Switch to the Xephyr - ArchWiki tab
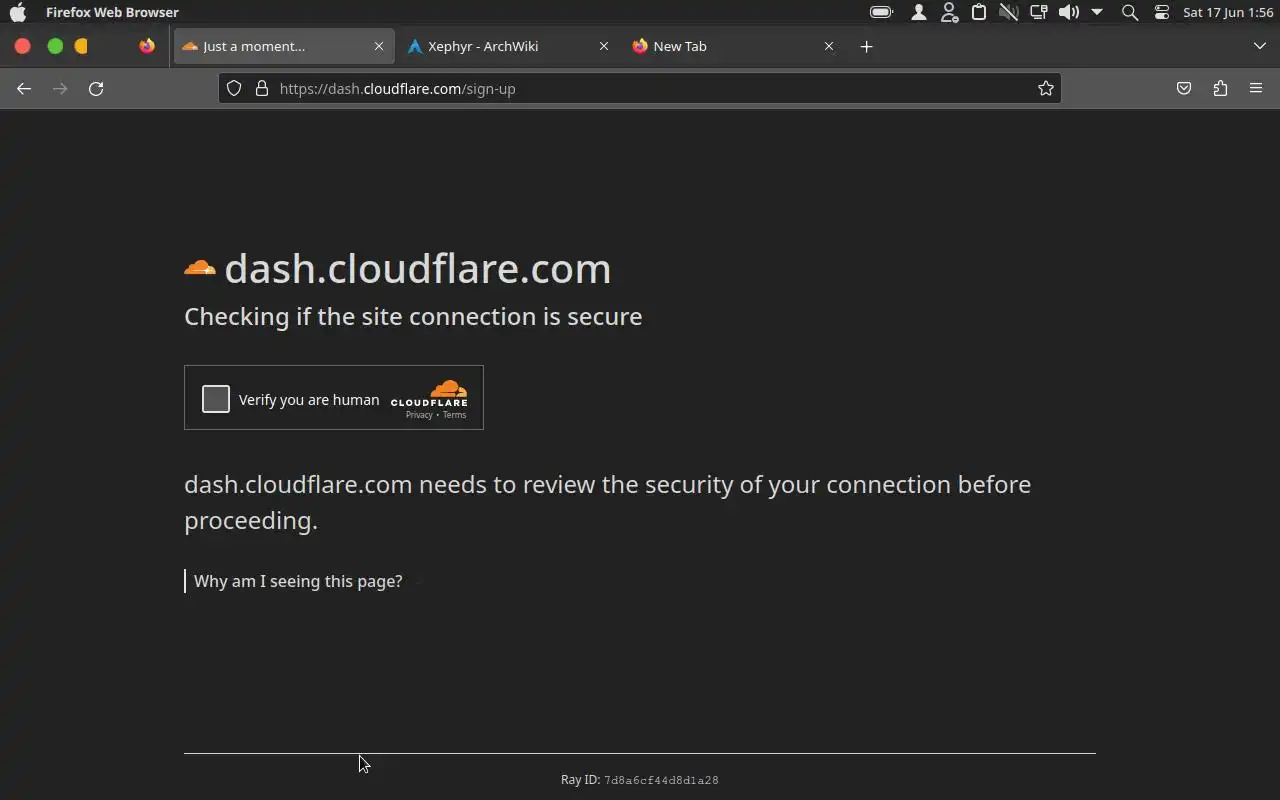The height and width of the screenshot is (800, 1280). (509, 46)
